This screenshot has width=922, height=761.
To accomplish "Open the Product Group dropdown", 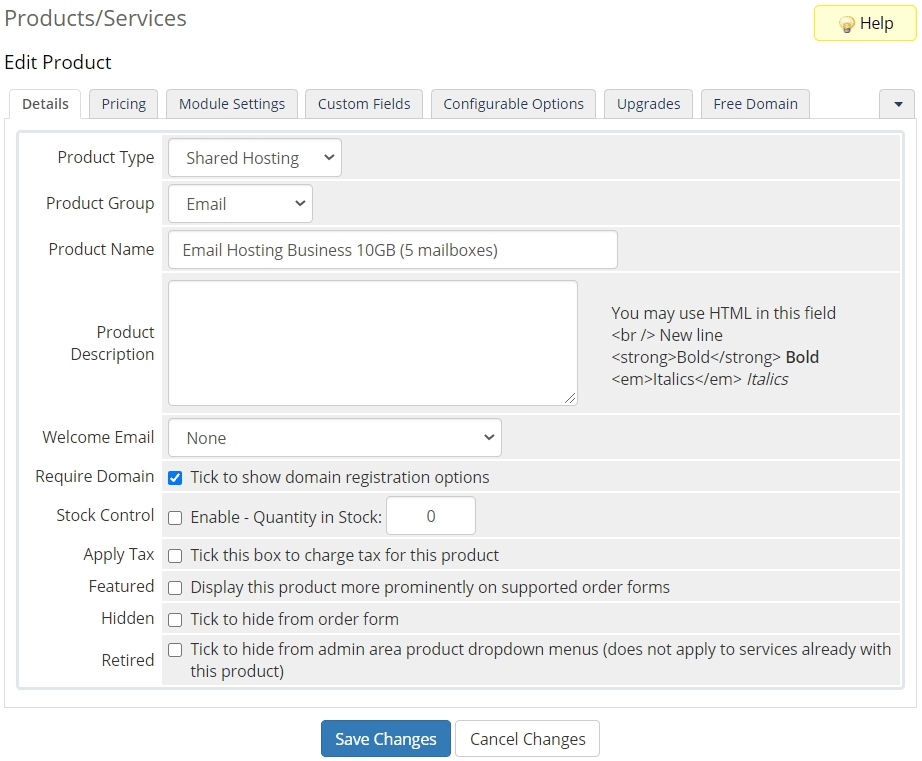I will coord(240,204).
